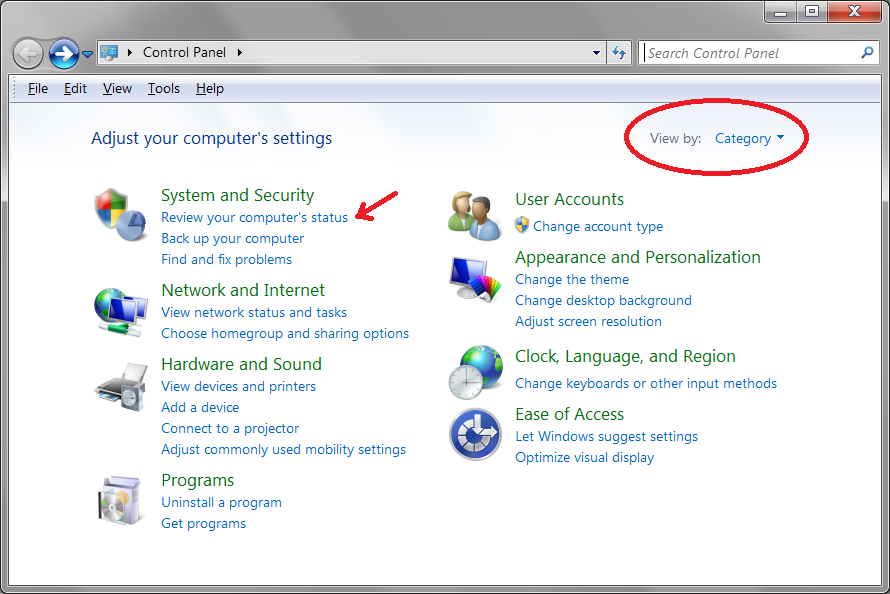Expand the arrow before Control Panel breadcrumb
This screenshot has width=890, height=594.
tap(130, 52)
